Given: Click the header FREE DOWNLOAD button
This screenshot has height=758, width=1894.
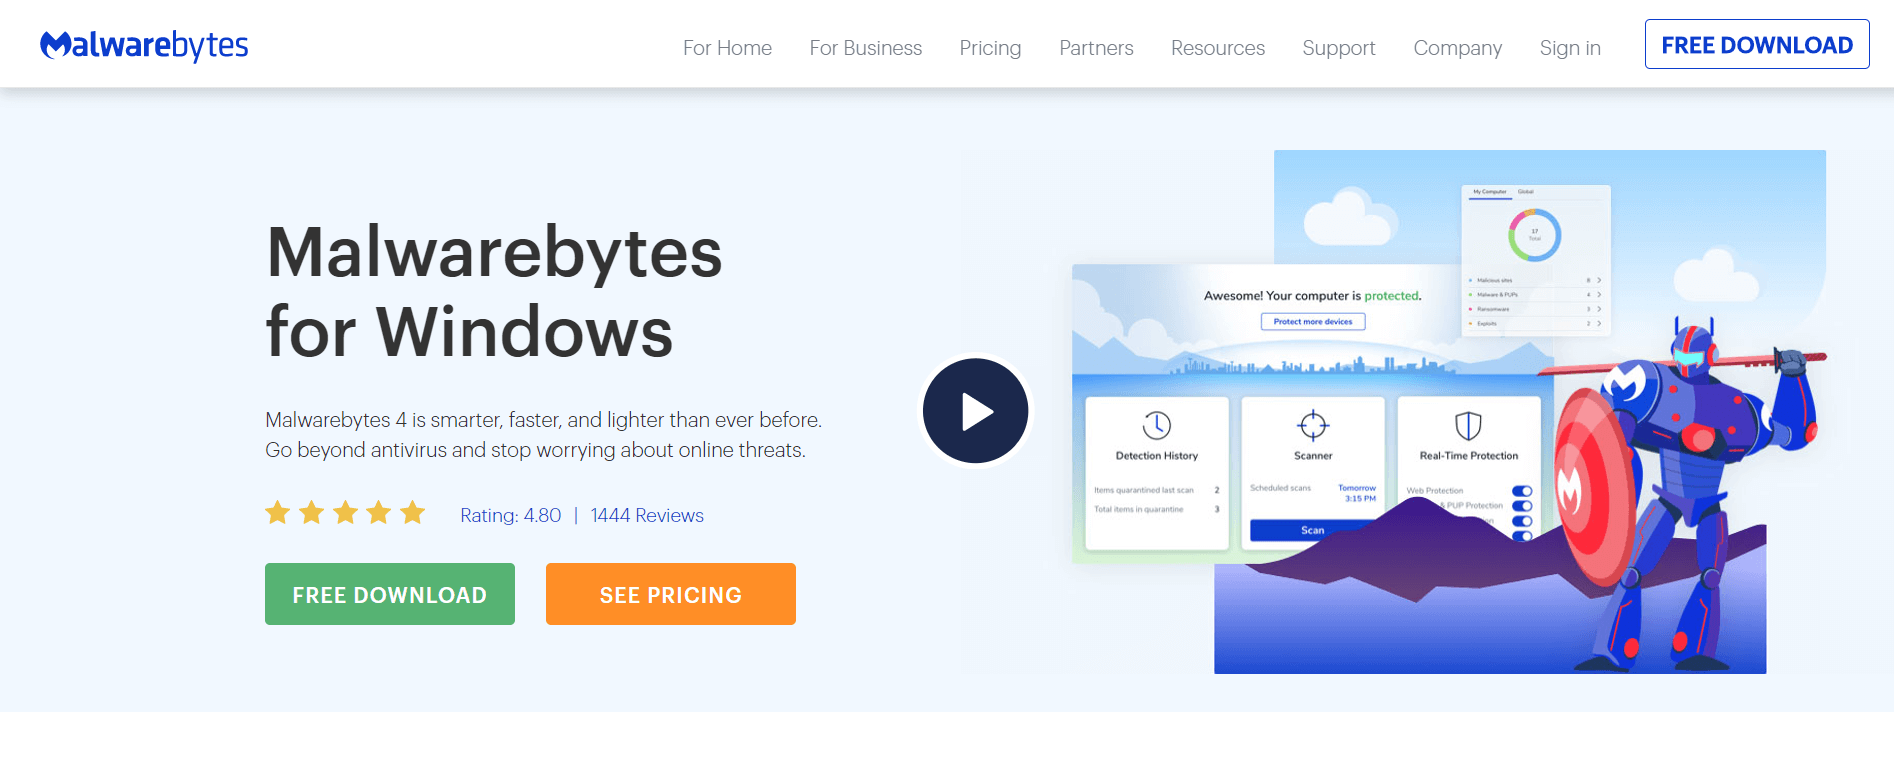Looking at the screenshot, I should [1757, 44].
